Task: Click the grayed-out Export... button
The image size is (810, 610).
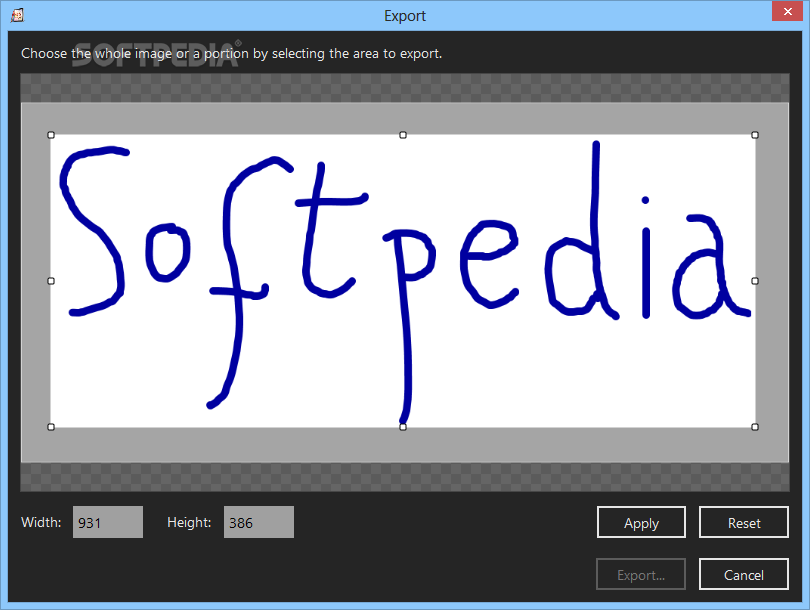Action: click(x=641, y=574)
